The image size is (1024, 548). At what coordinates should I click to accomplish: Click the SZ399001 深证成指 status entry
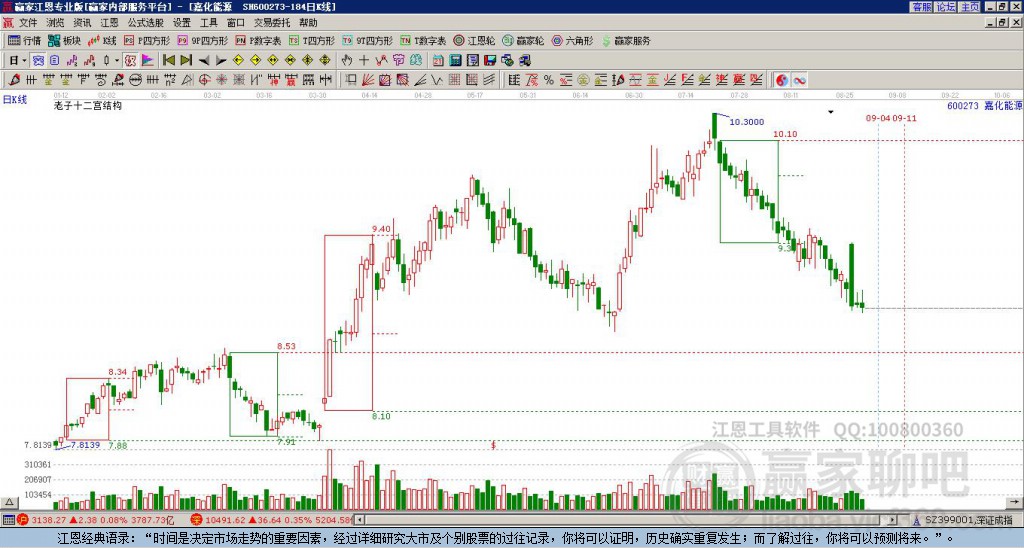[x=963, y=520]
